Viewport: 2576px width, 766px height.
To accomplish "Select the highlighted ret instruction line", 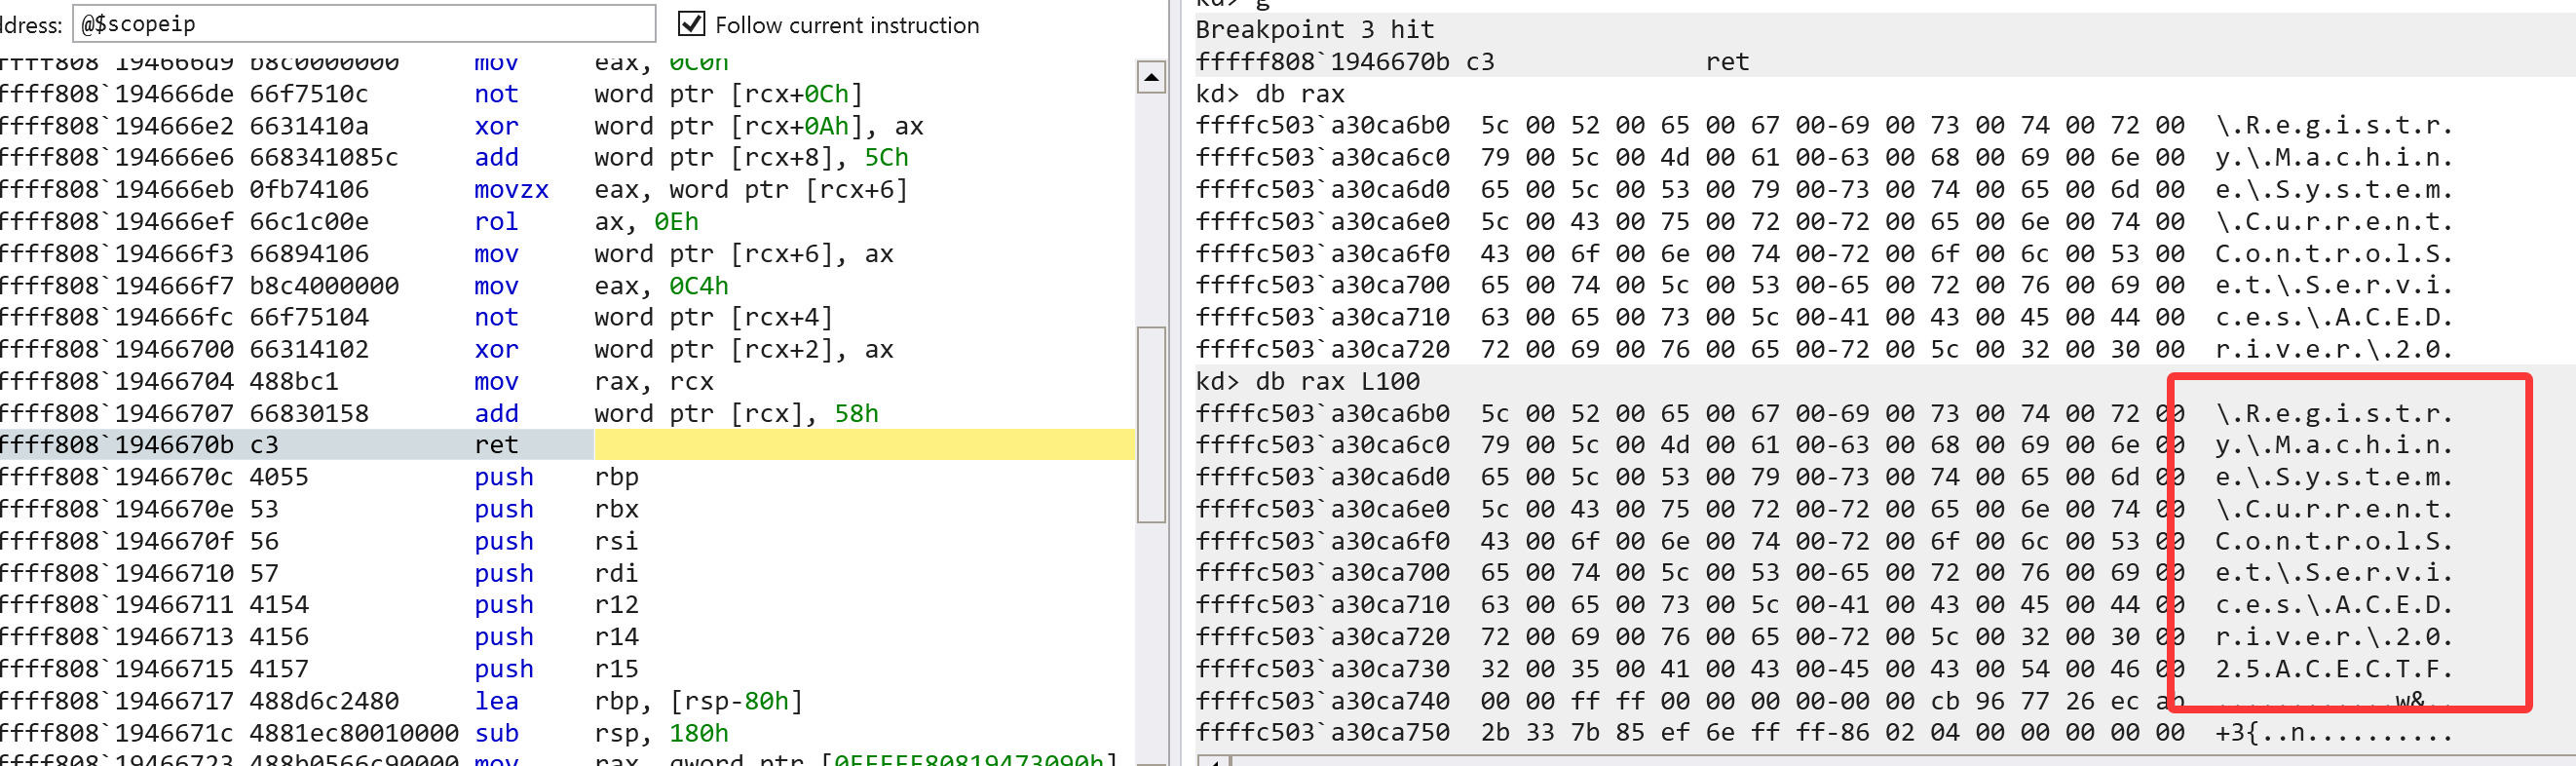I will click(496, 445).
